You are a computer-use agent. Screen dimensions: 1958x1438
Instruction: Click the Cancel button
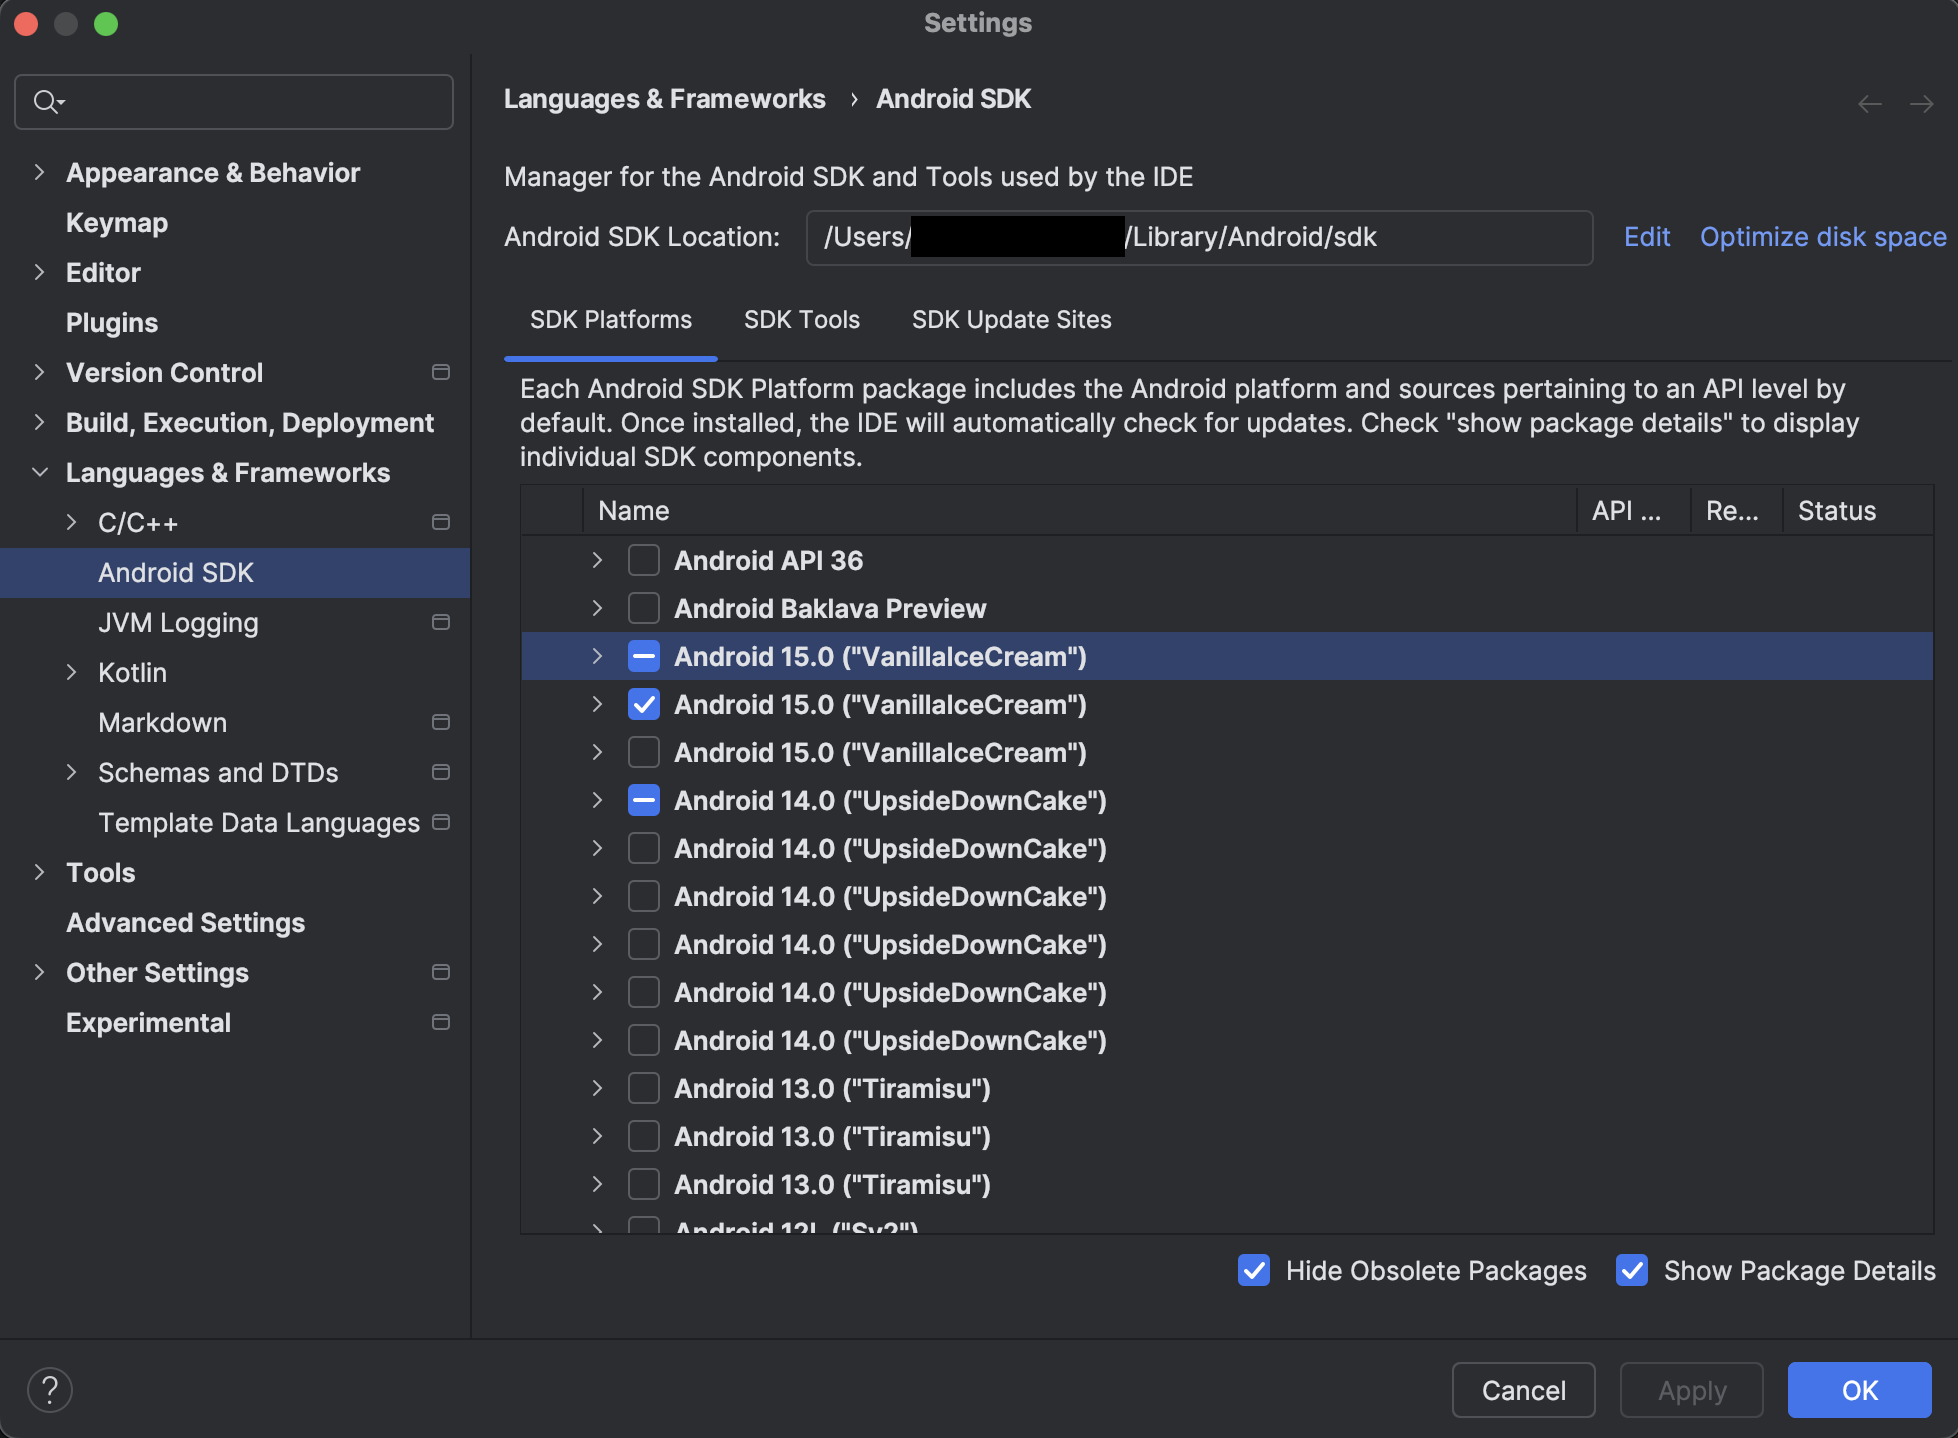point(1523,1390)
